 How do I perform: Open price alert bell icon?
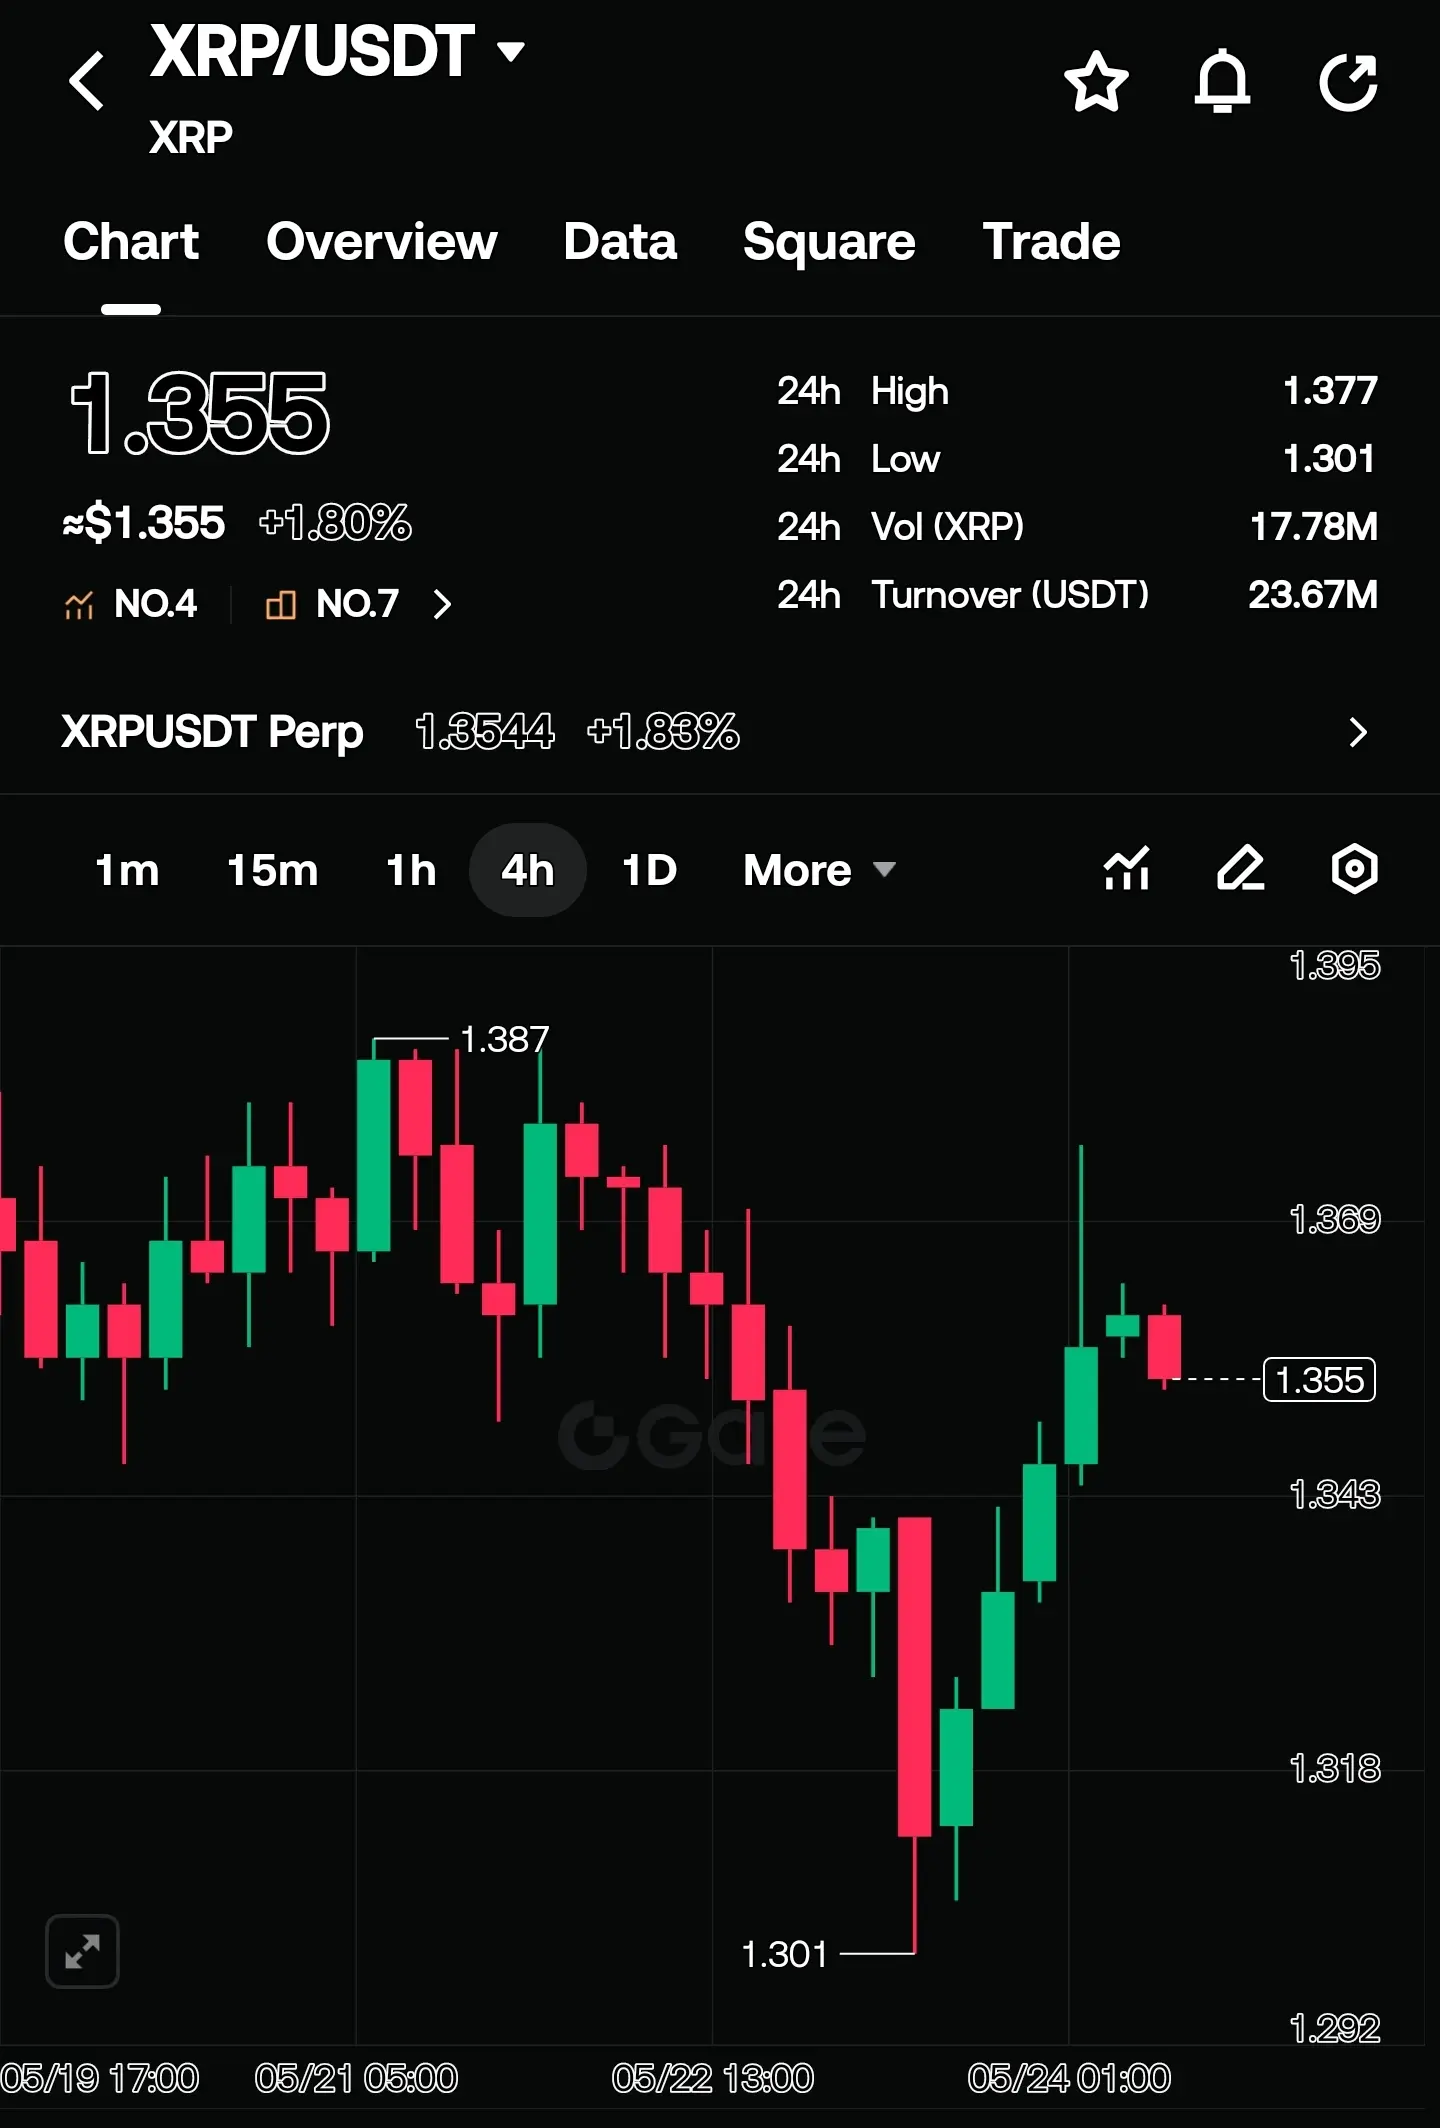(x=1222, y=81)
